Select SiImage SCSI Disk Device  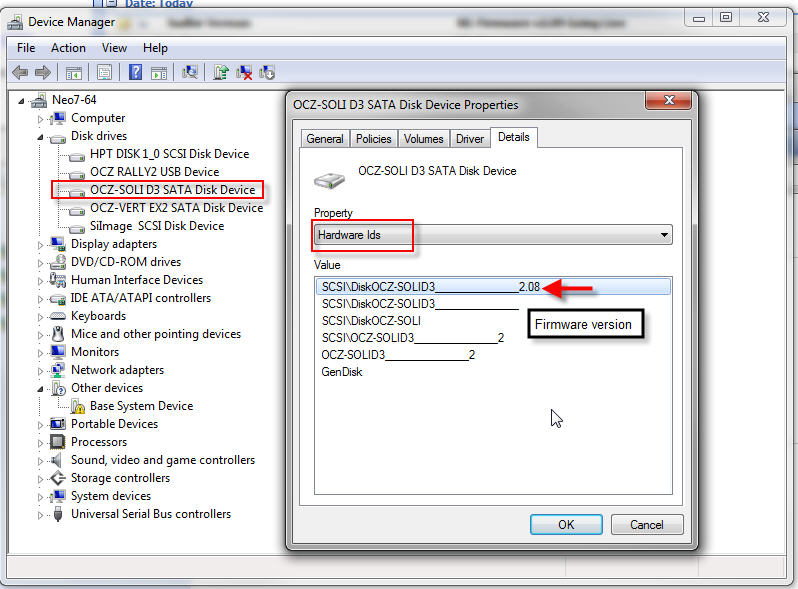157,226
